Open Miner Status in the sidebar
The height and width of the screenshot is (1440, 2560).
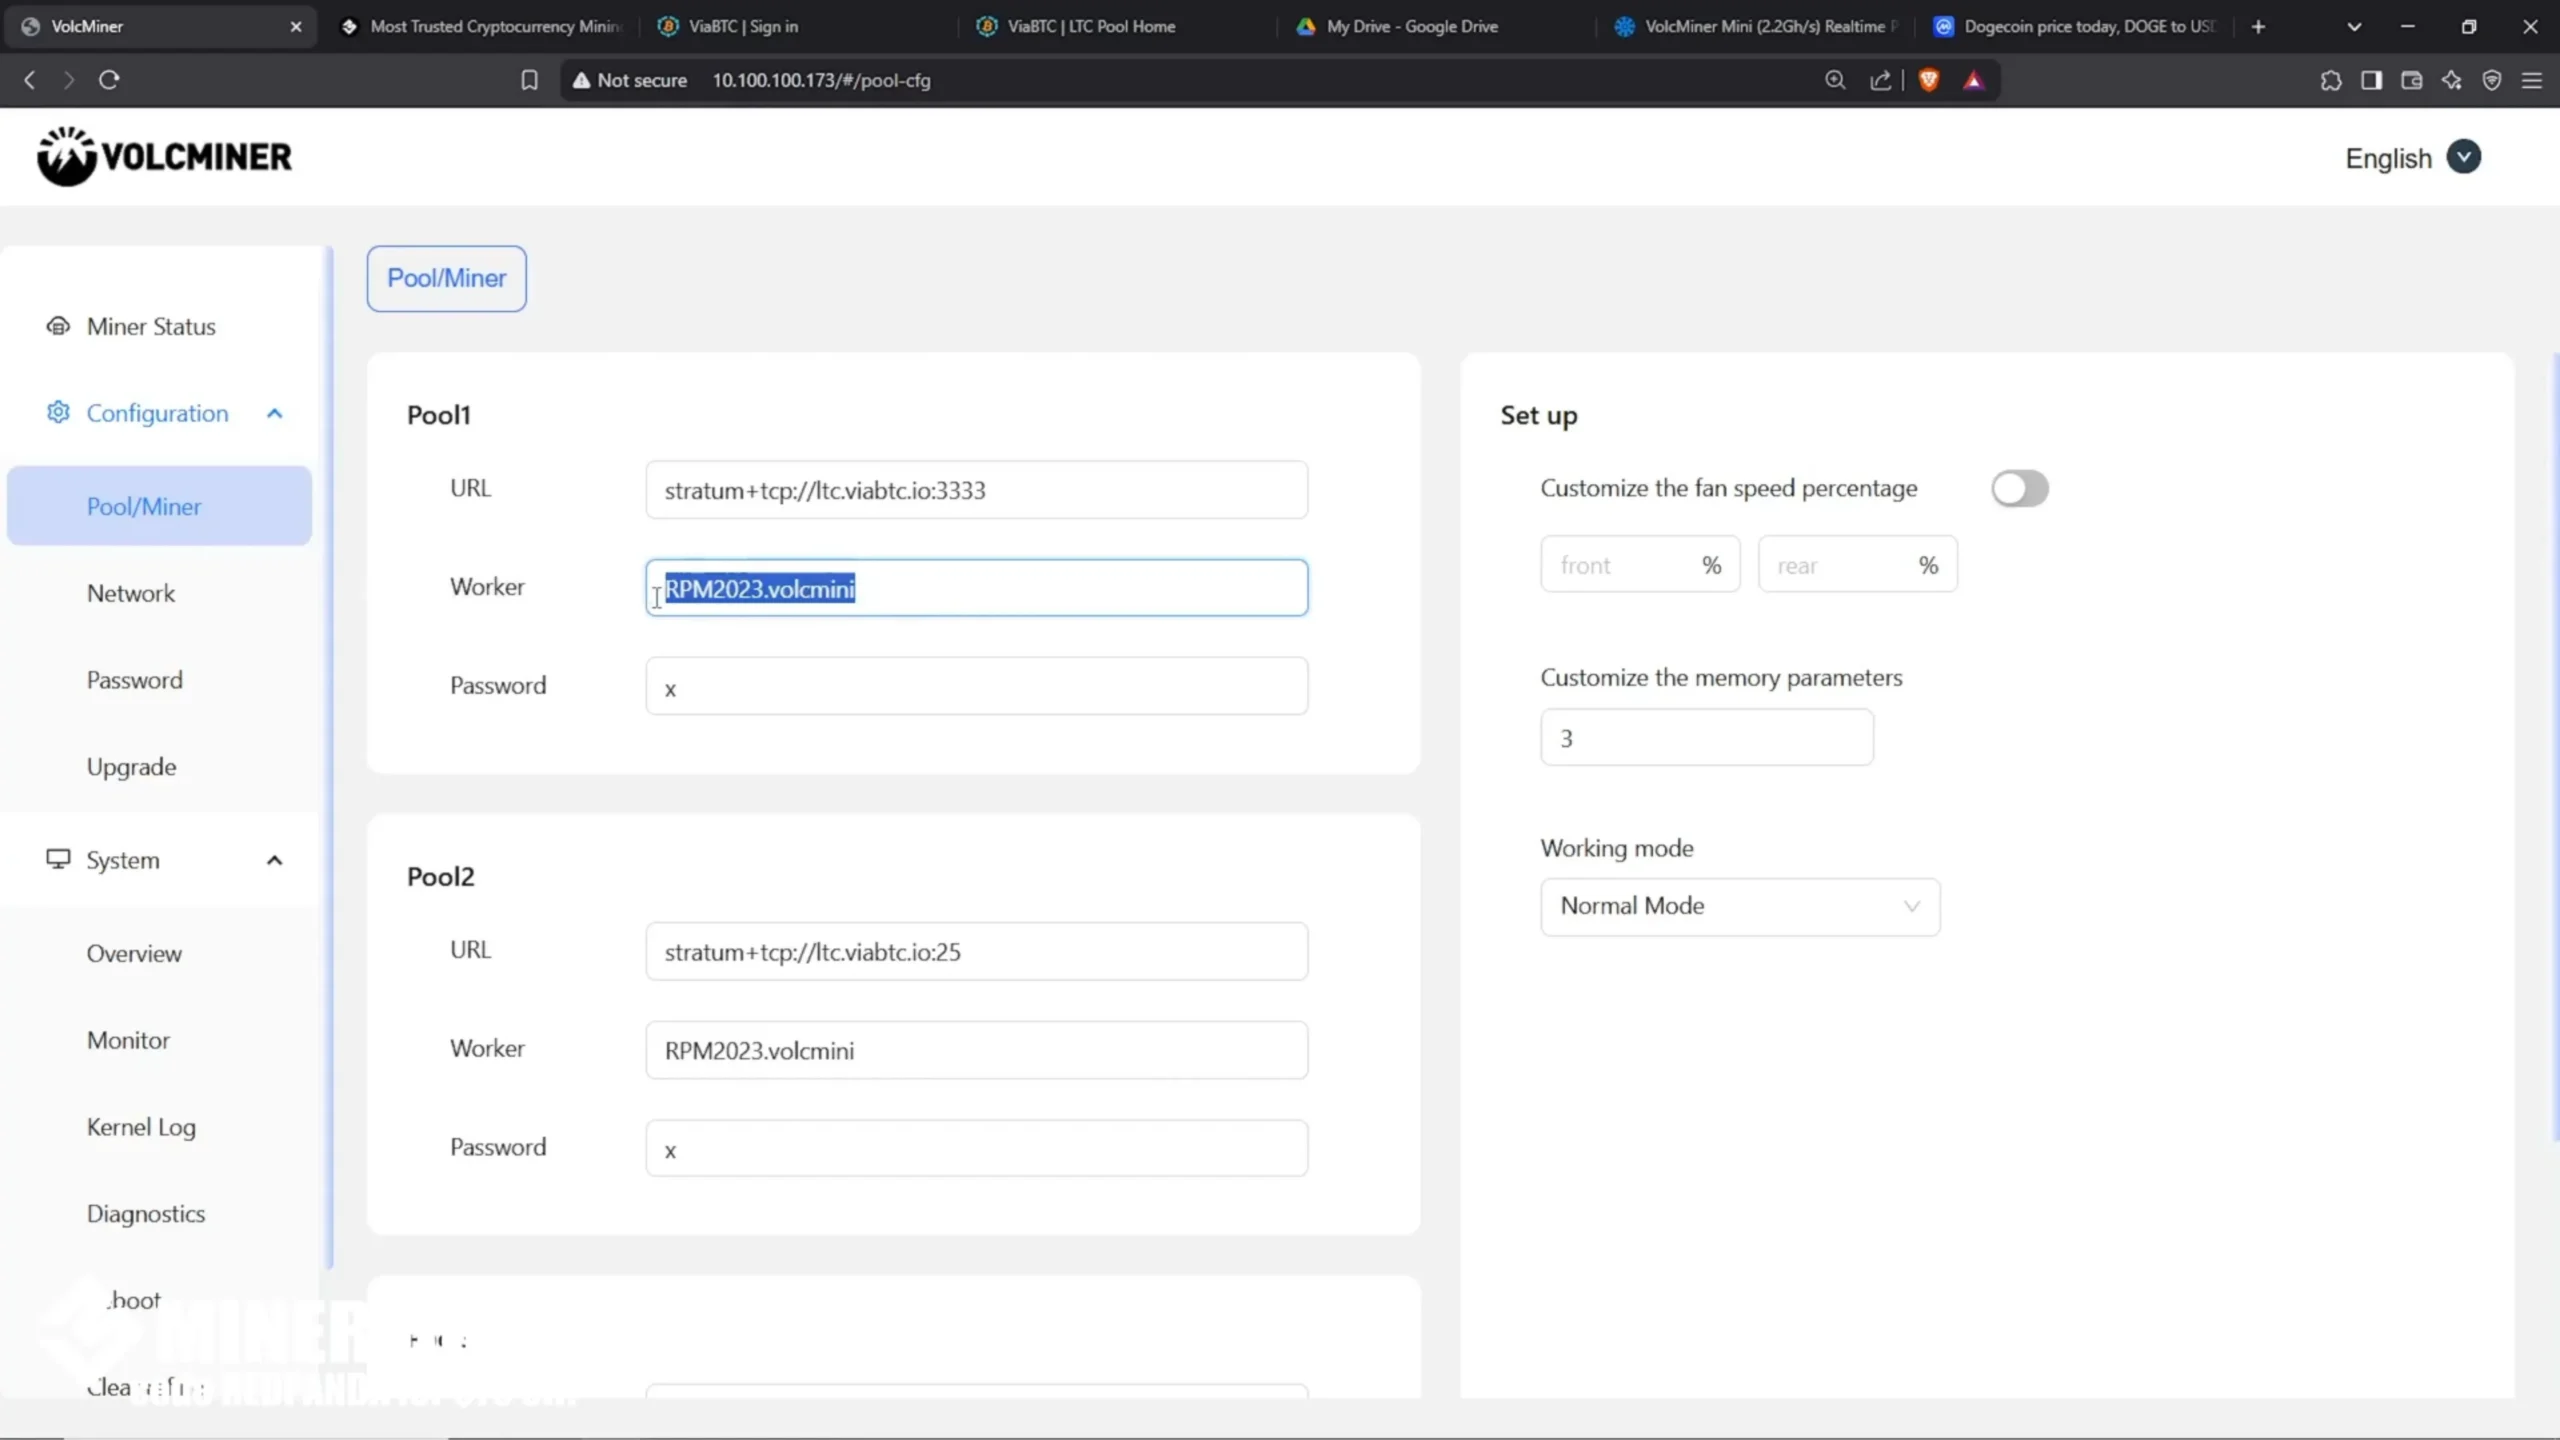[x=151, y=326]
